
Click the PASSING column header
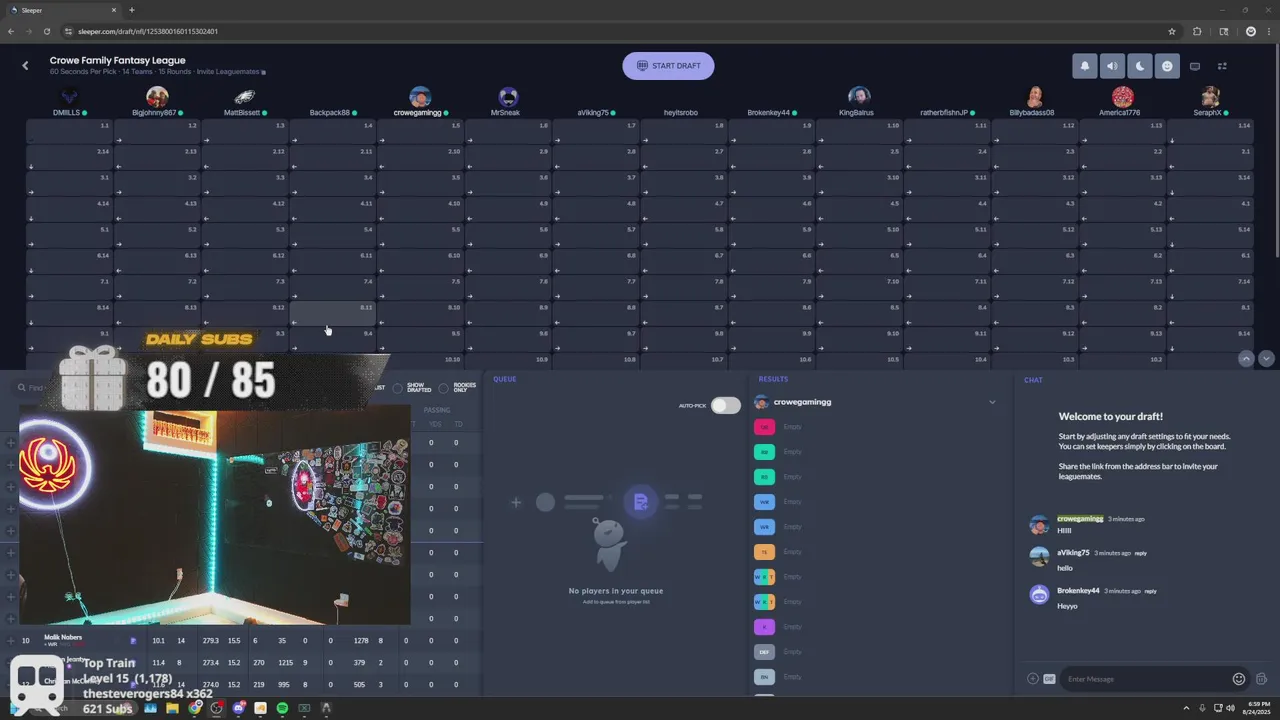(x=437, y=410)
